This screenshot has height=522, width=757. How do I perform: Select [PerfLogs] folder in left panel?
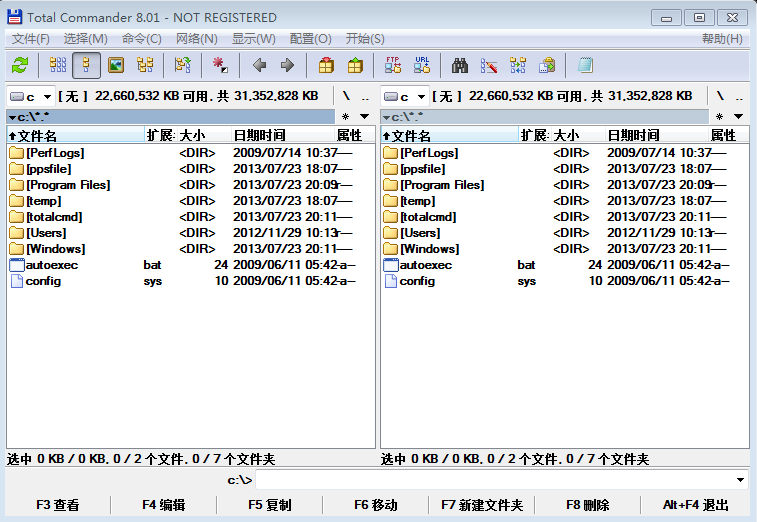191,153
